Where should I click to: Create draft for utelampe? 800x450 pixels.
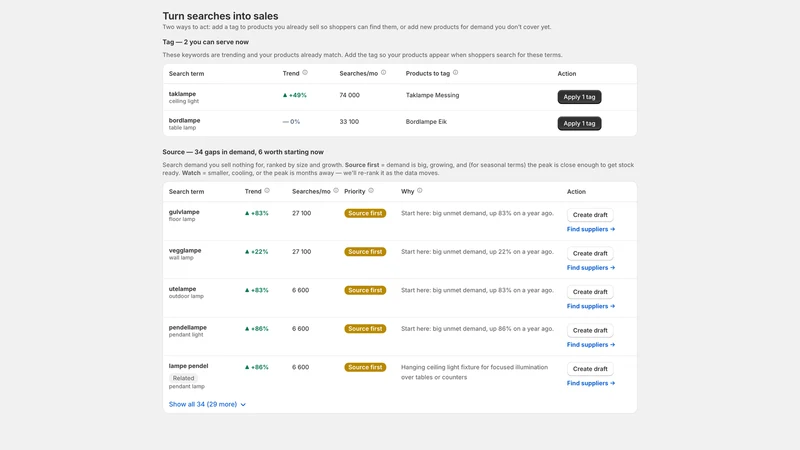point(590,292)
